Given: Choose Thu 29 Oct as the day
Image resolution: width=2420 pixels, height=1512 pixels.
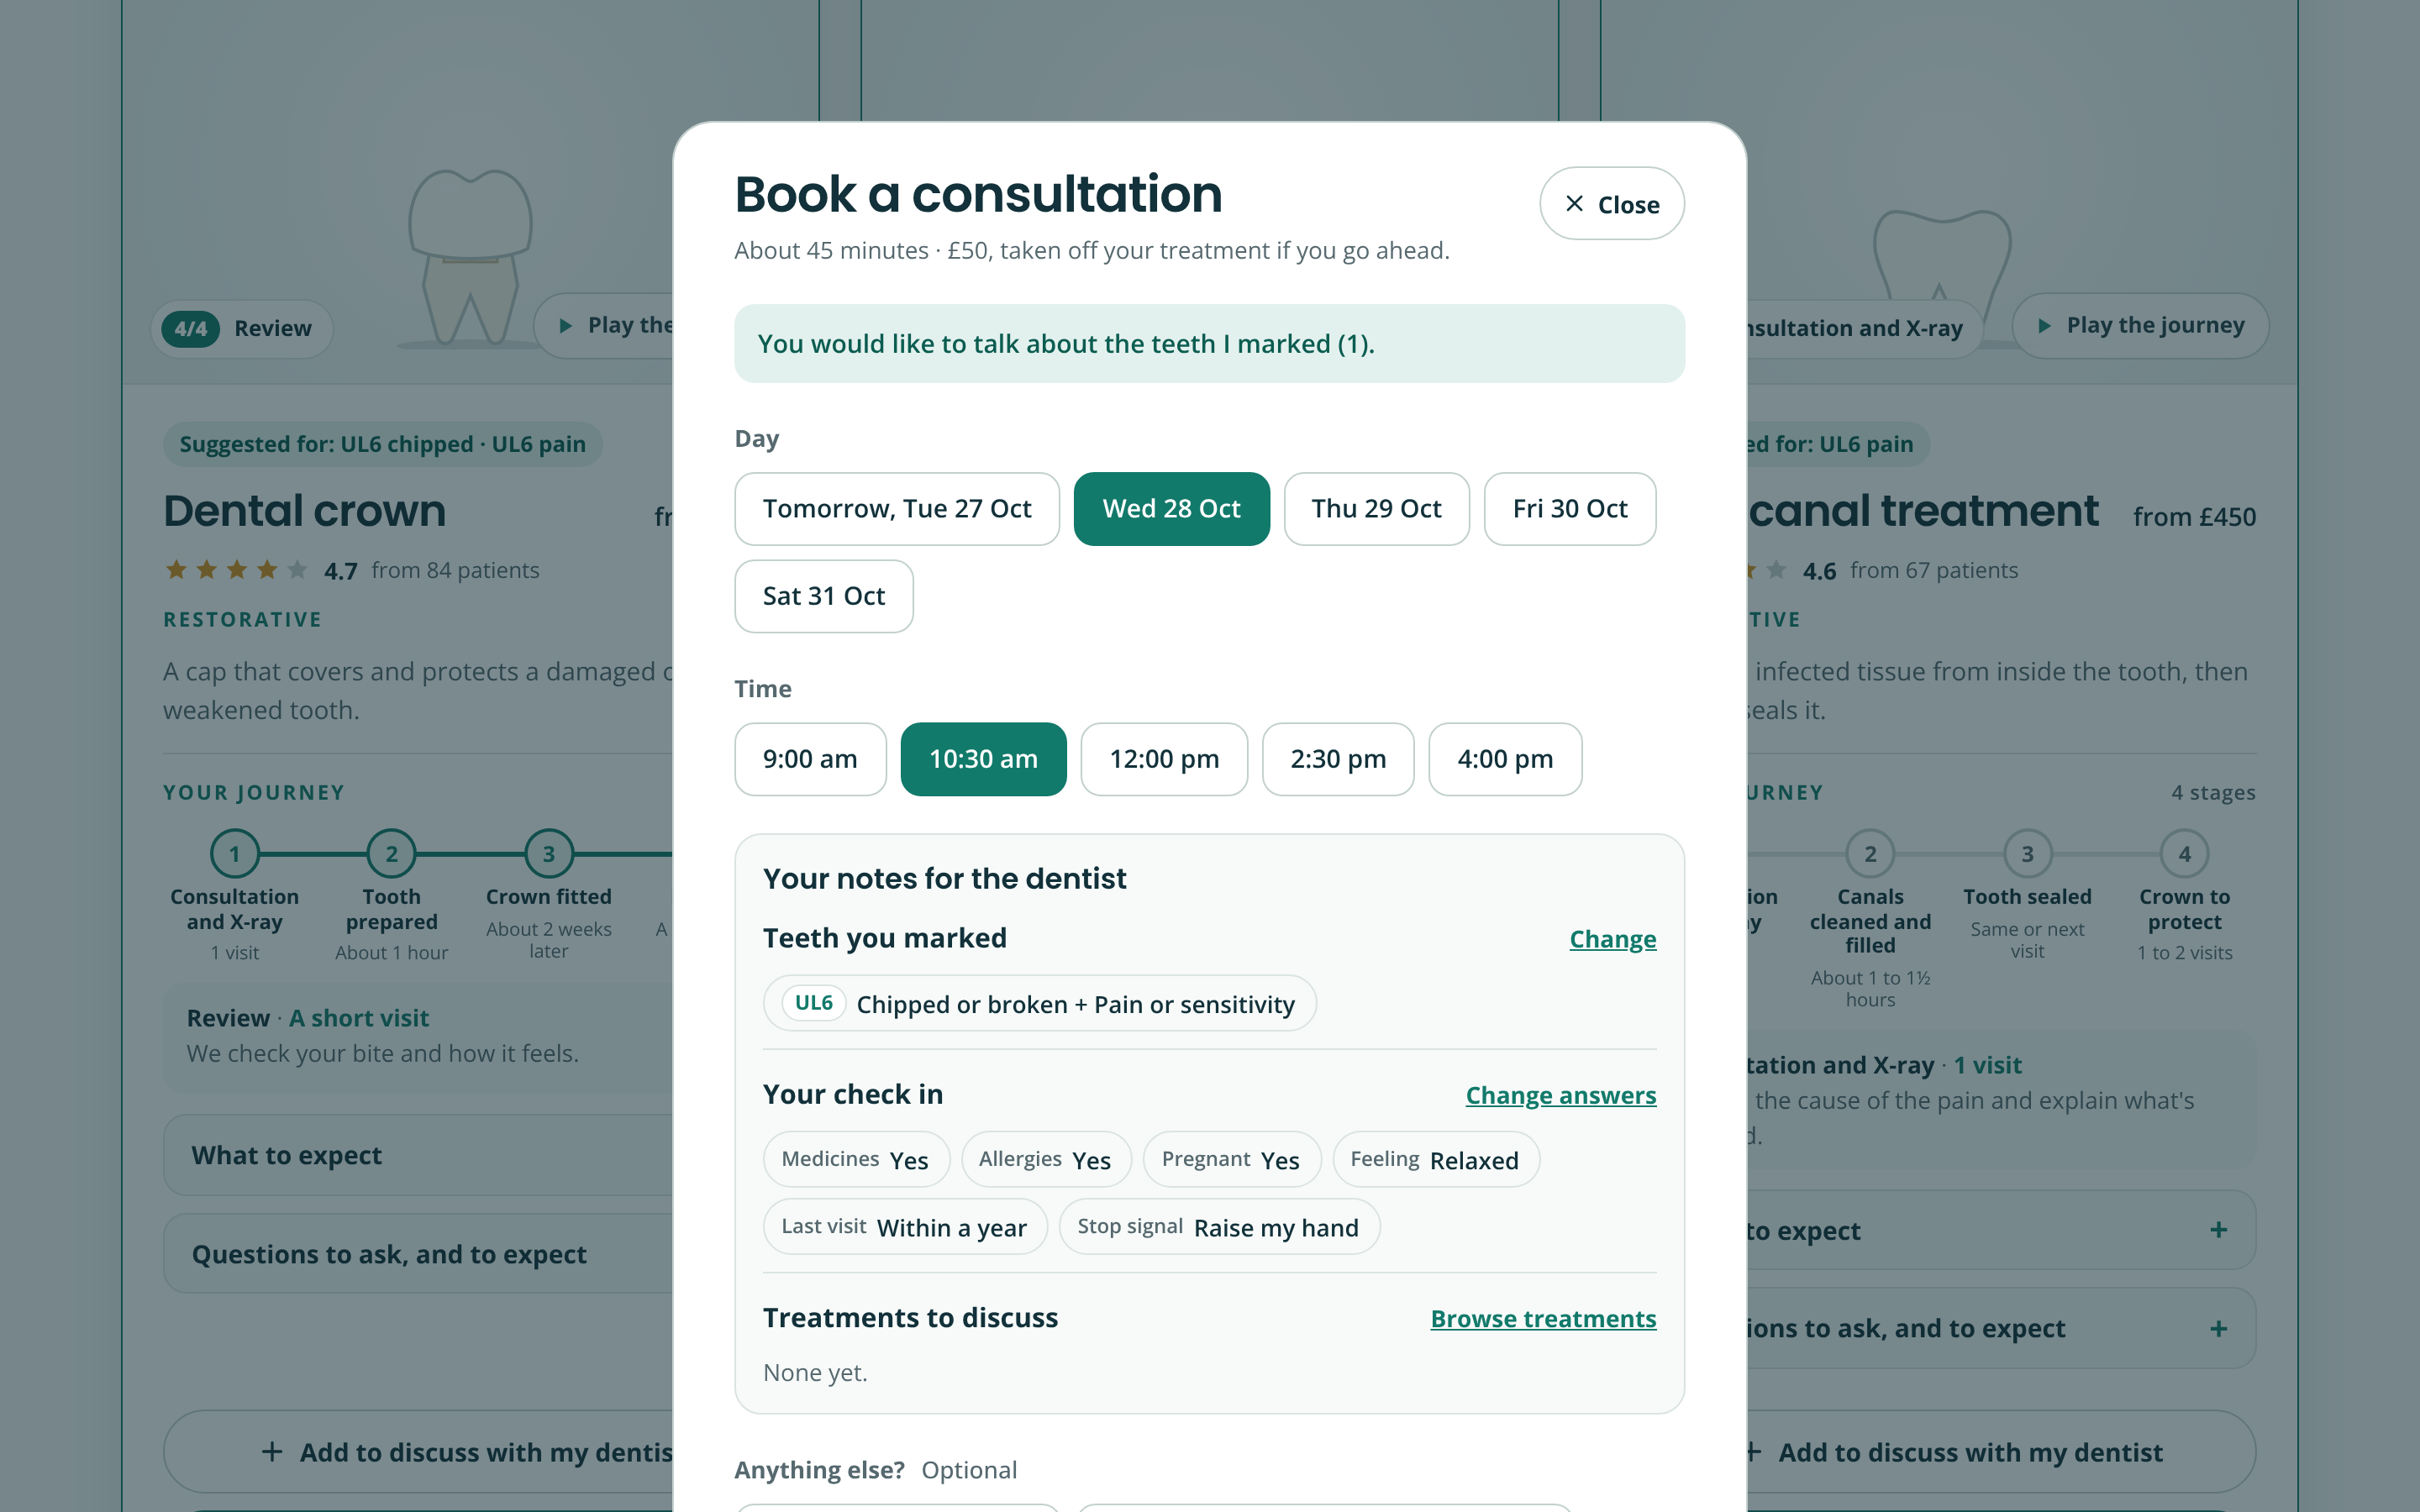Looking at the screenshot, I should 1376,509.
